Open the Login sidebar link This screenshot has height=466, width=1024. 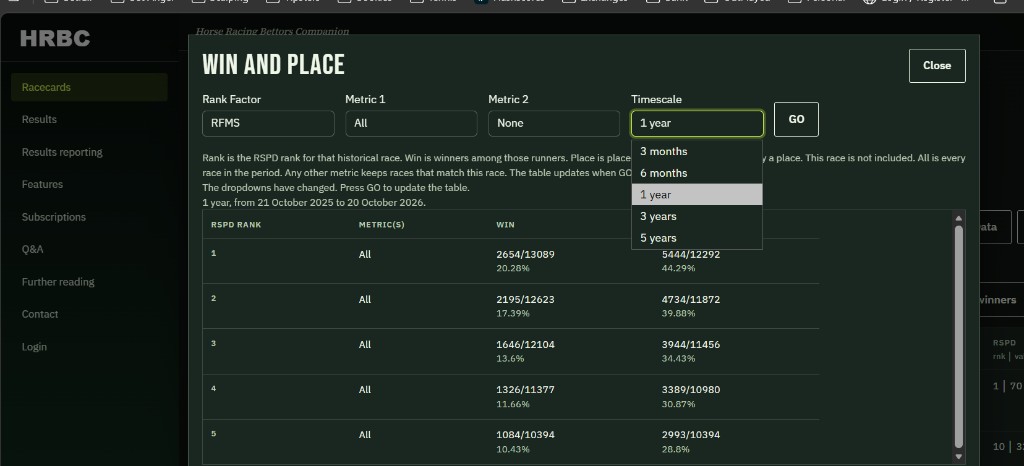tap(34, 347)
